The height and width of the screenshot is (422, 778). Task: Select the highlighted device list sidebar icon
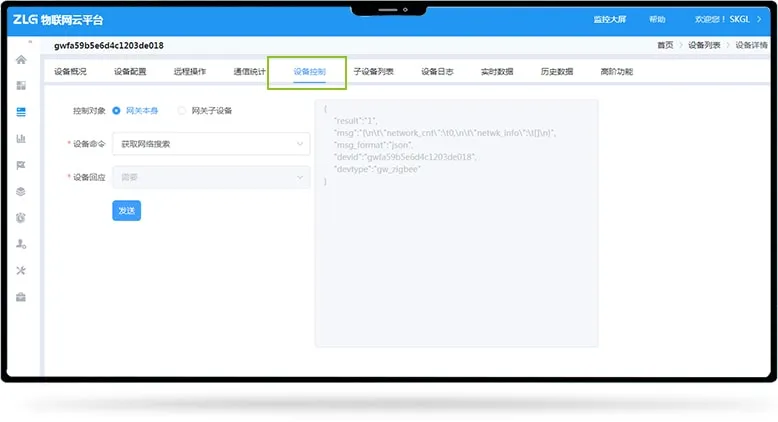click(21, 111)
